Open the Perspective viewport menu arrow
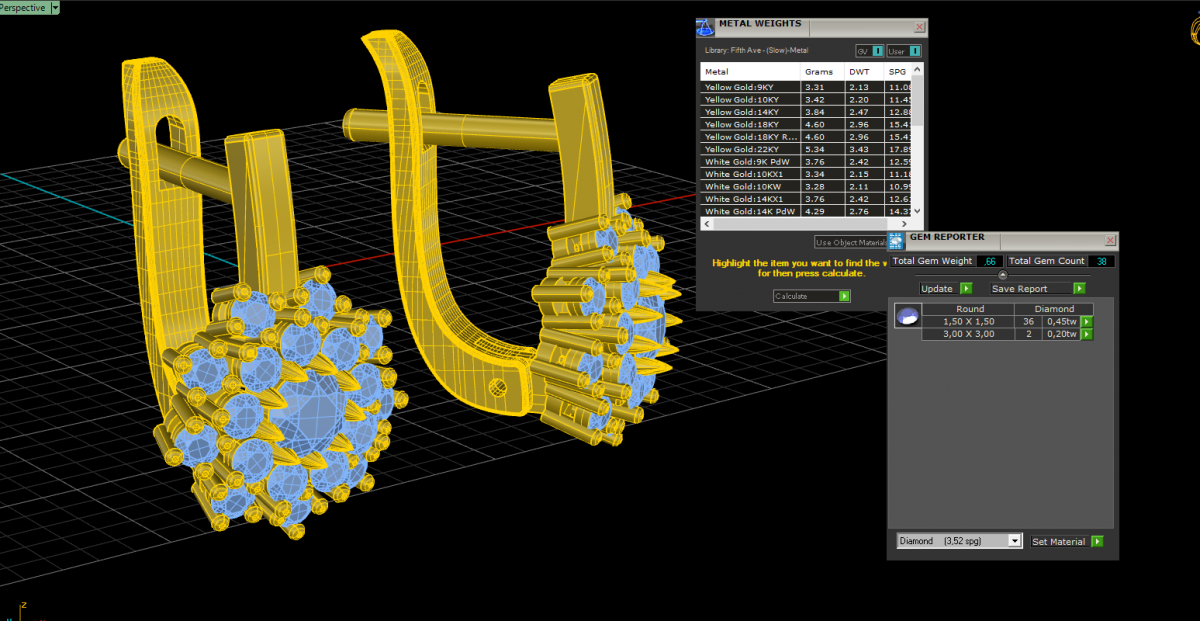 (x=54, y=7)
